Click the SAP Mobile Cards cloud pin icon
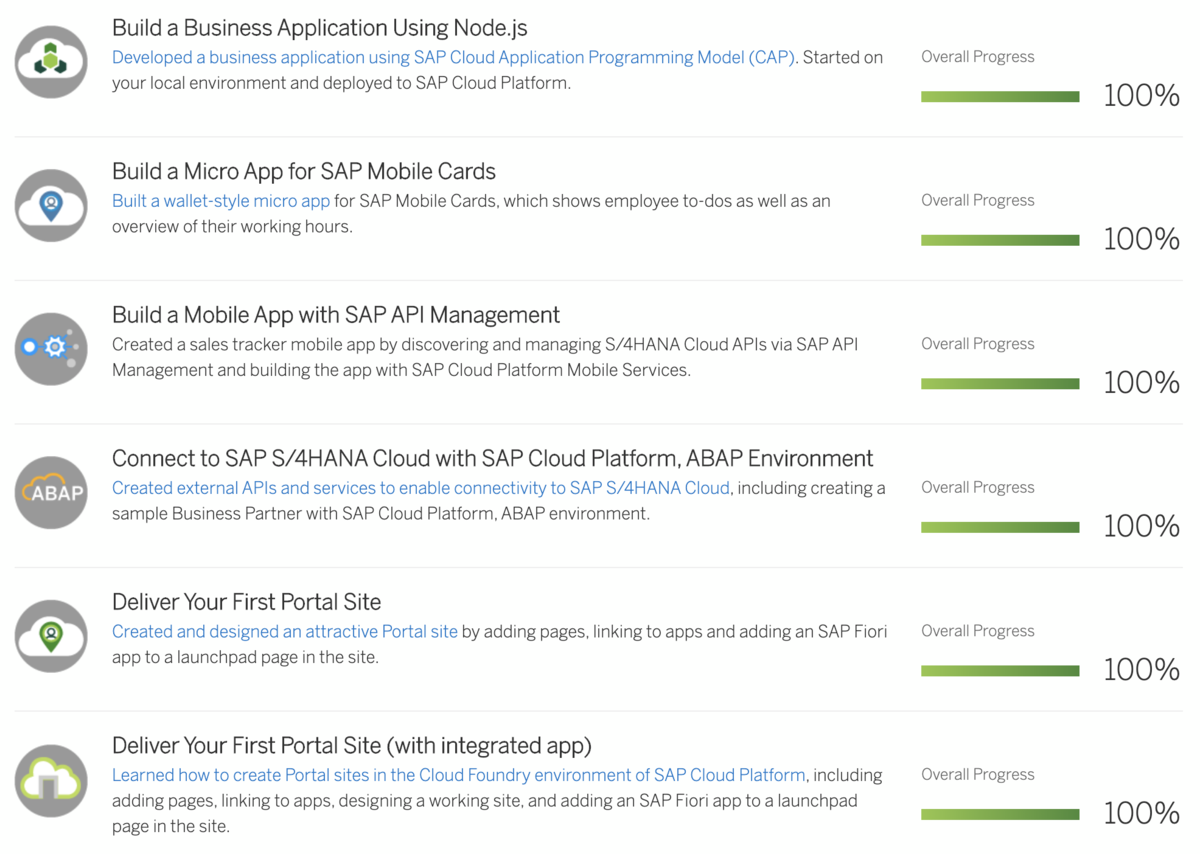The width and height of the screenshot is (1200, 854). pos(51,205)
